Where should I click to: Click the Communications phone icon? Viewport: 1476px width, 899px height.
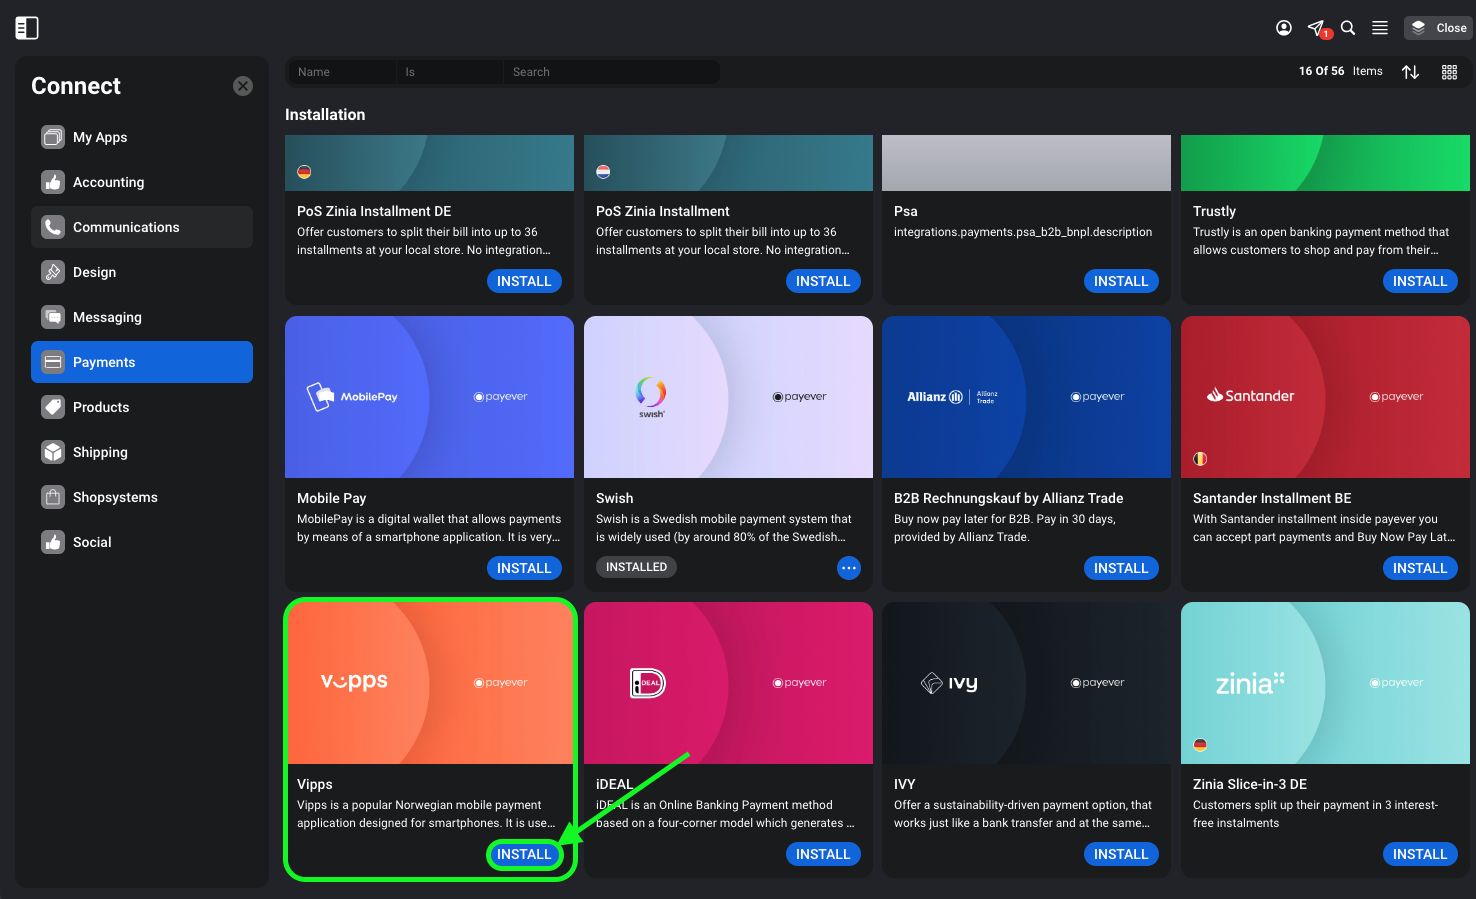(x=53, y=227)
